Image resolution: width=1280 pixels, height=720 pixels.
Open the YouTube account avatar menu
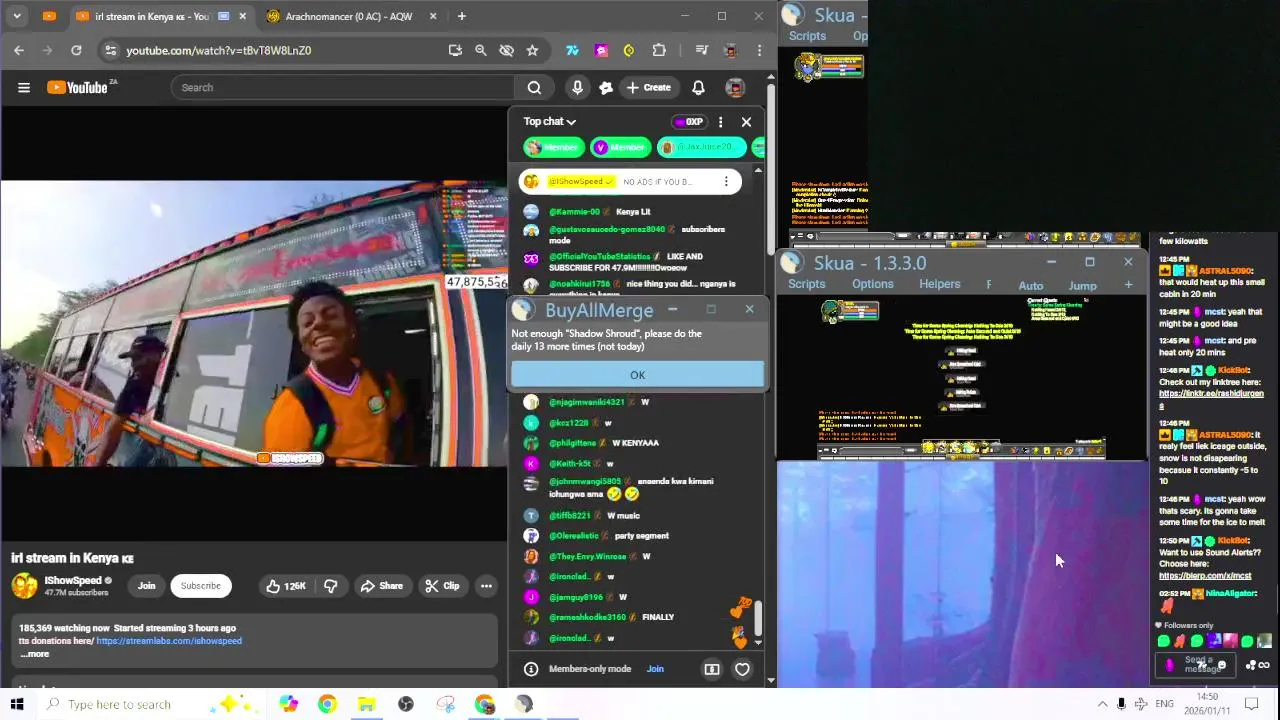[x=735, y=87]
